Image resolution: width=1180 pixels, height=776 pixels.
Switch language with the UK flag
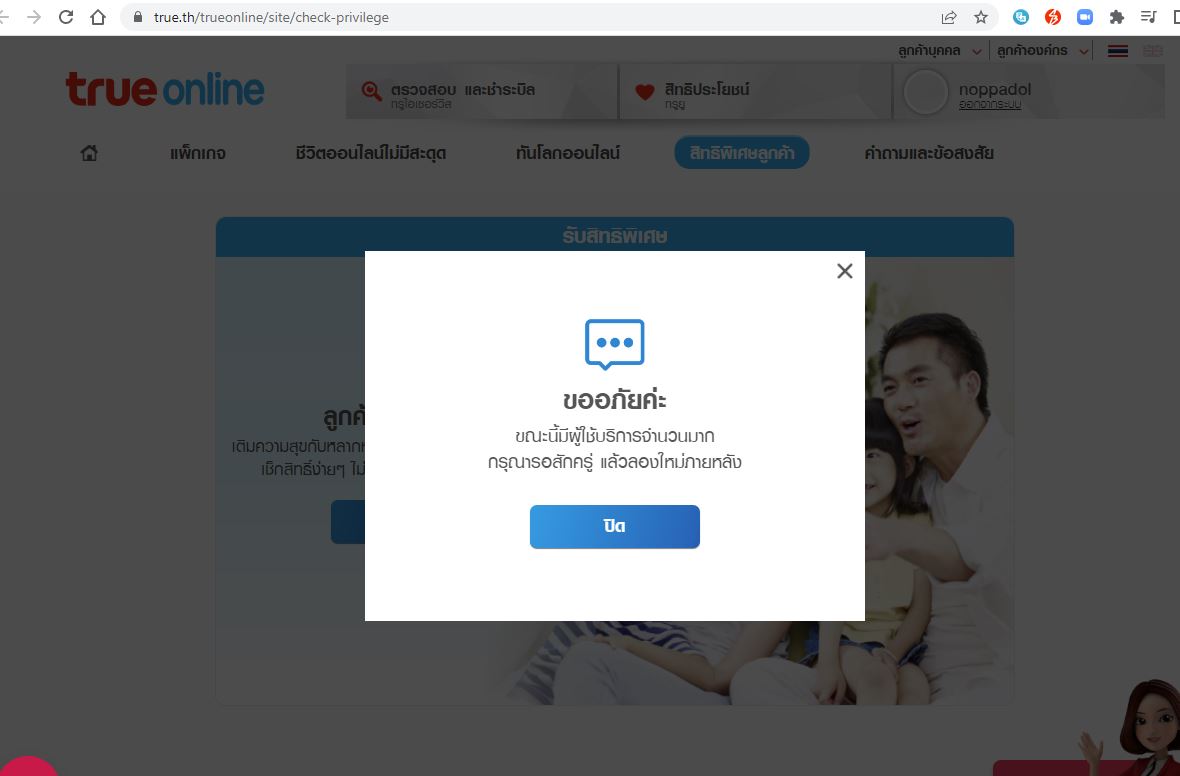(1152, 51)
